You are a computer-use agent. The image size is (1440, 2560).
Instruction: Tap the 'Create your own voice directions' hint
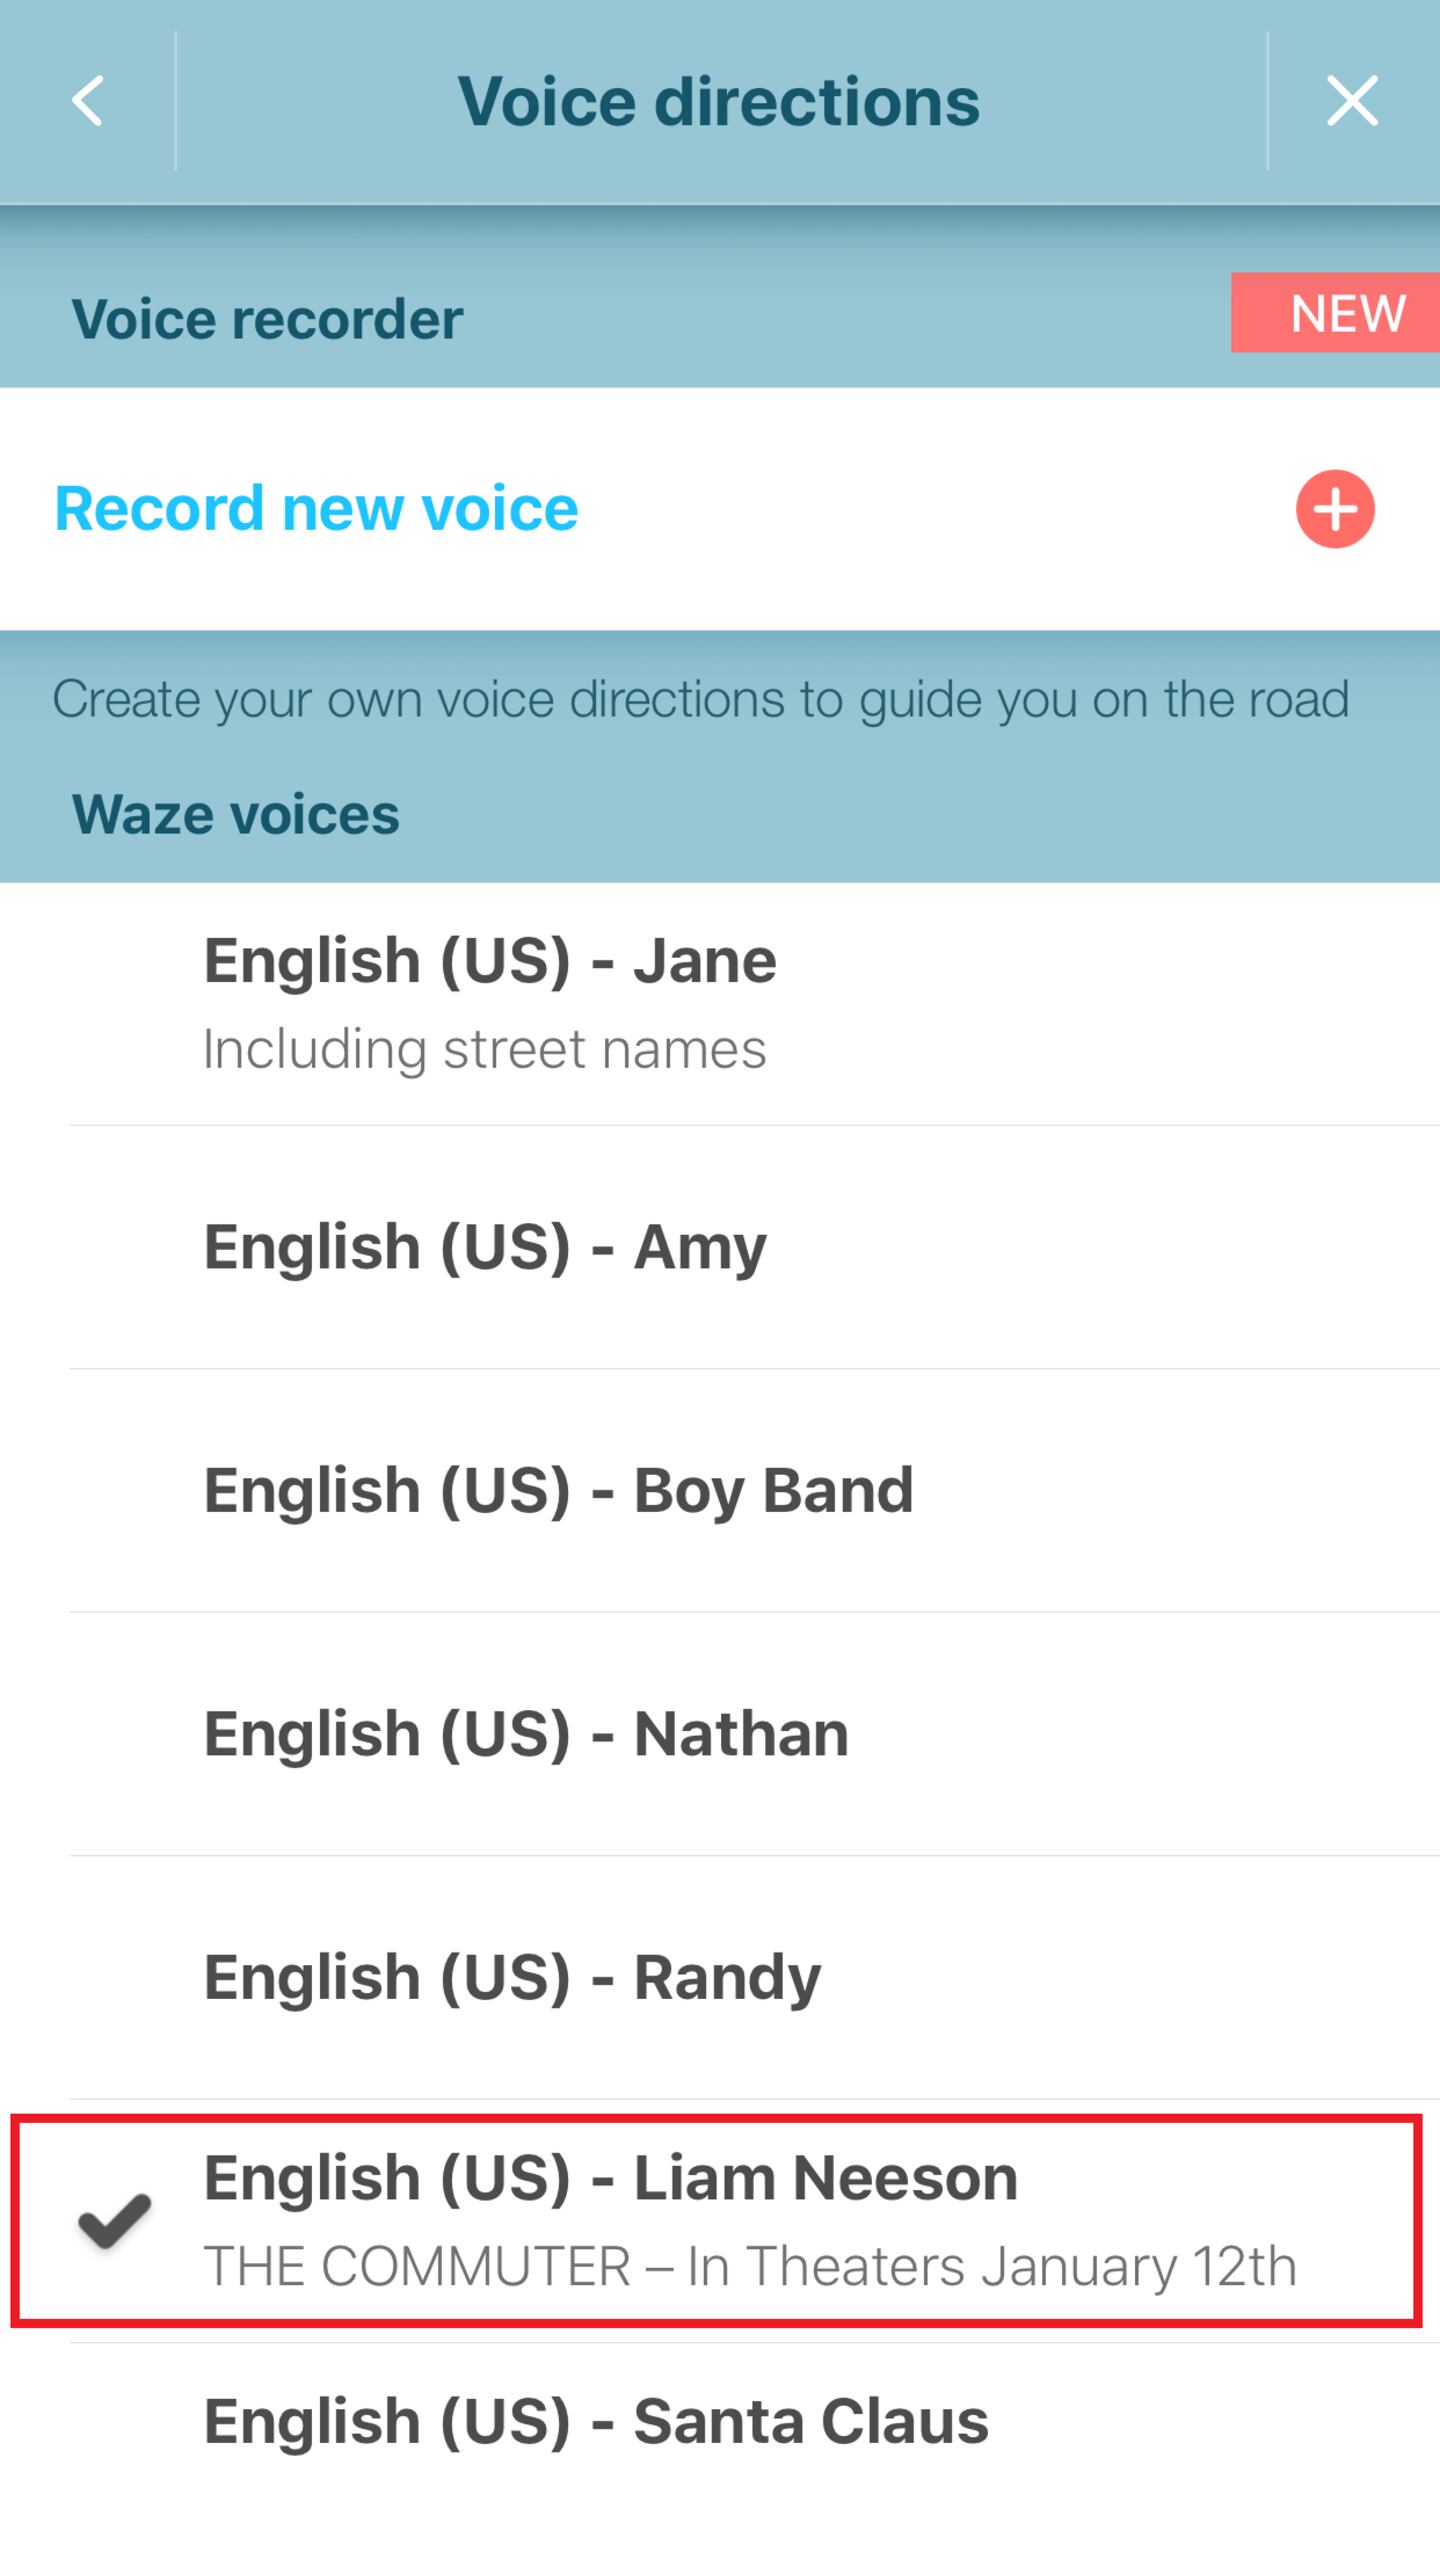[x=700, y=699]
